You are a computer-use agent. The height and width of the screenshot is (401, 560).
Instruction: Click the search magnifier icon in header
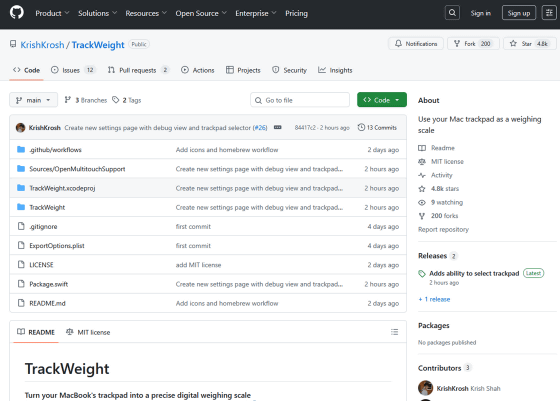pos(452,13)
